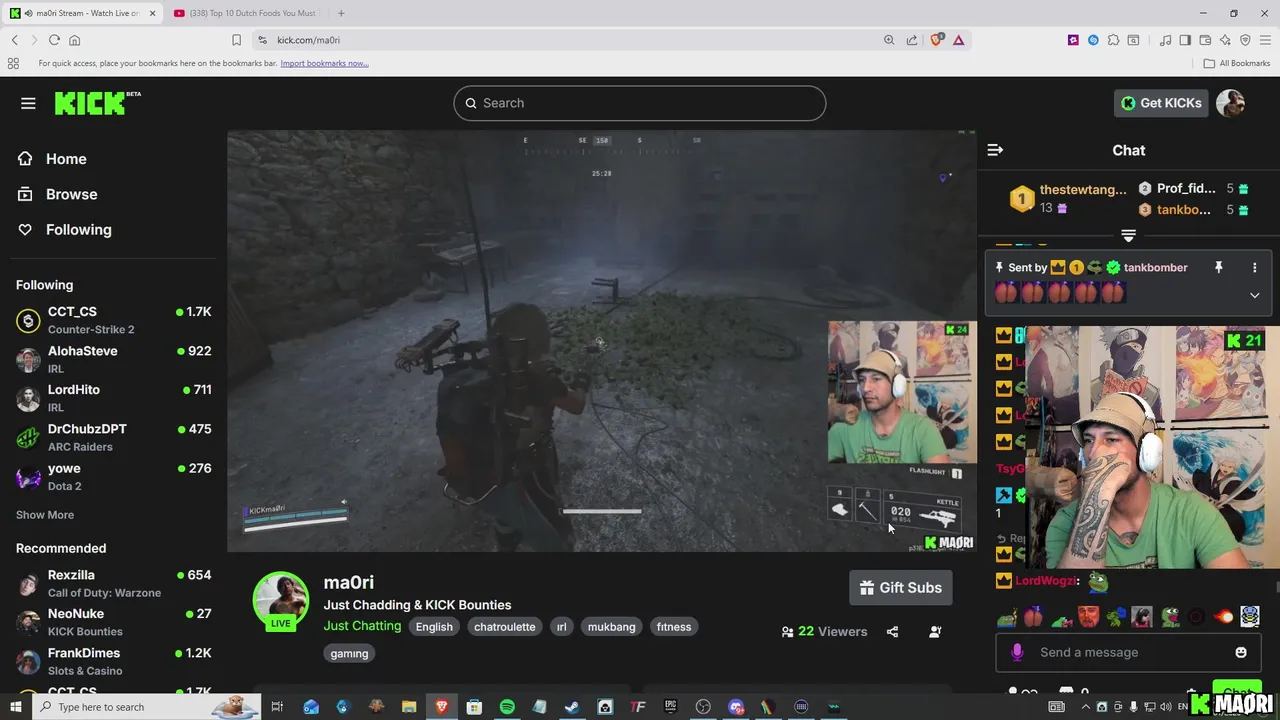The height and width of the screenshot is (720, 1280).
Task: Open Spotify from the taskbar
Action: [x=507, y=707]
